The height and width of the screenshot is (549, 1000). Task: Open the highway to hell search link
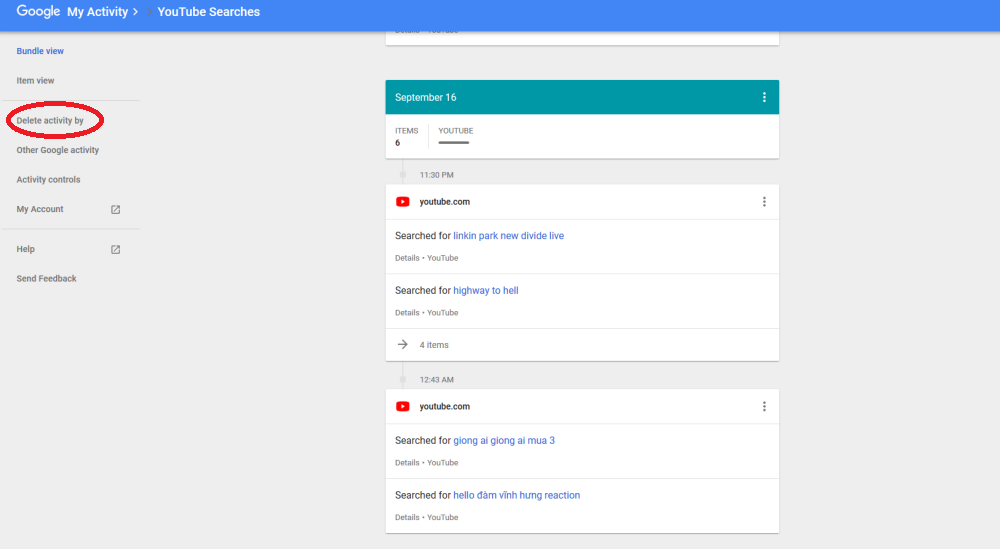[485, 291]
